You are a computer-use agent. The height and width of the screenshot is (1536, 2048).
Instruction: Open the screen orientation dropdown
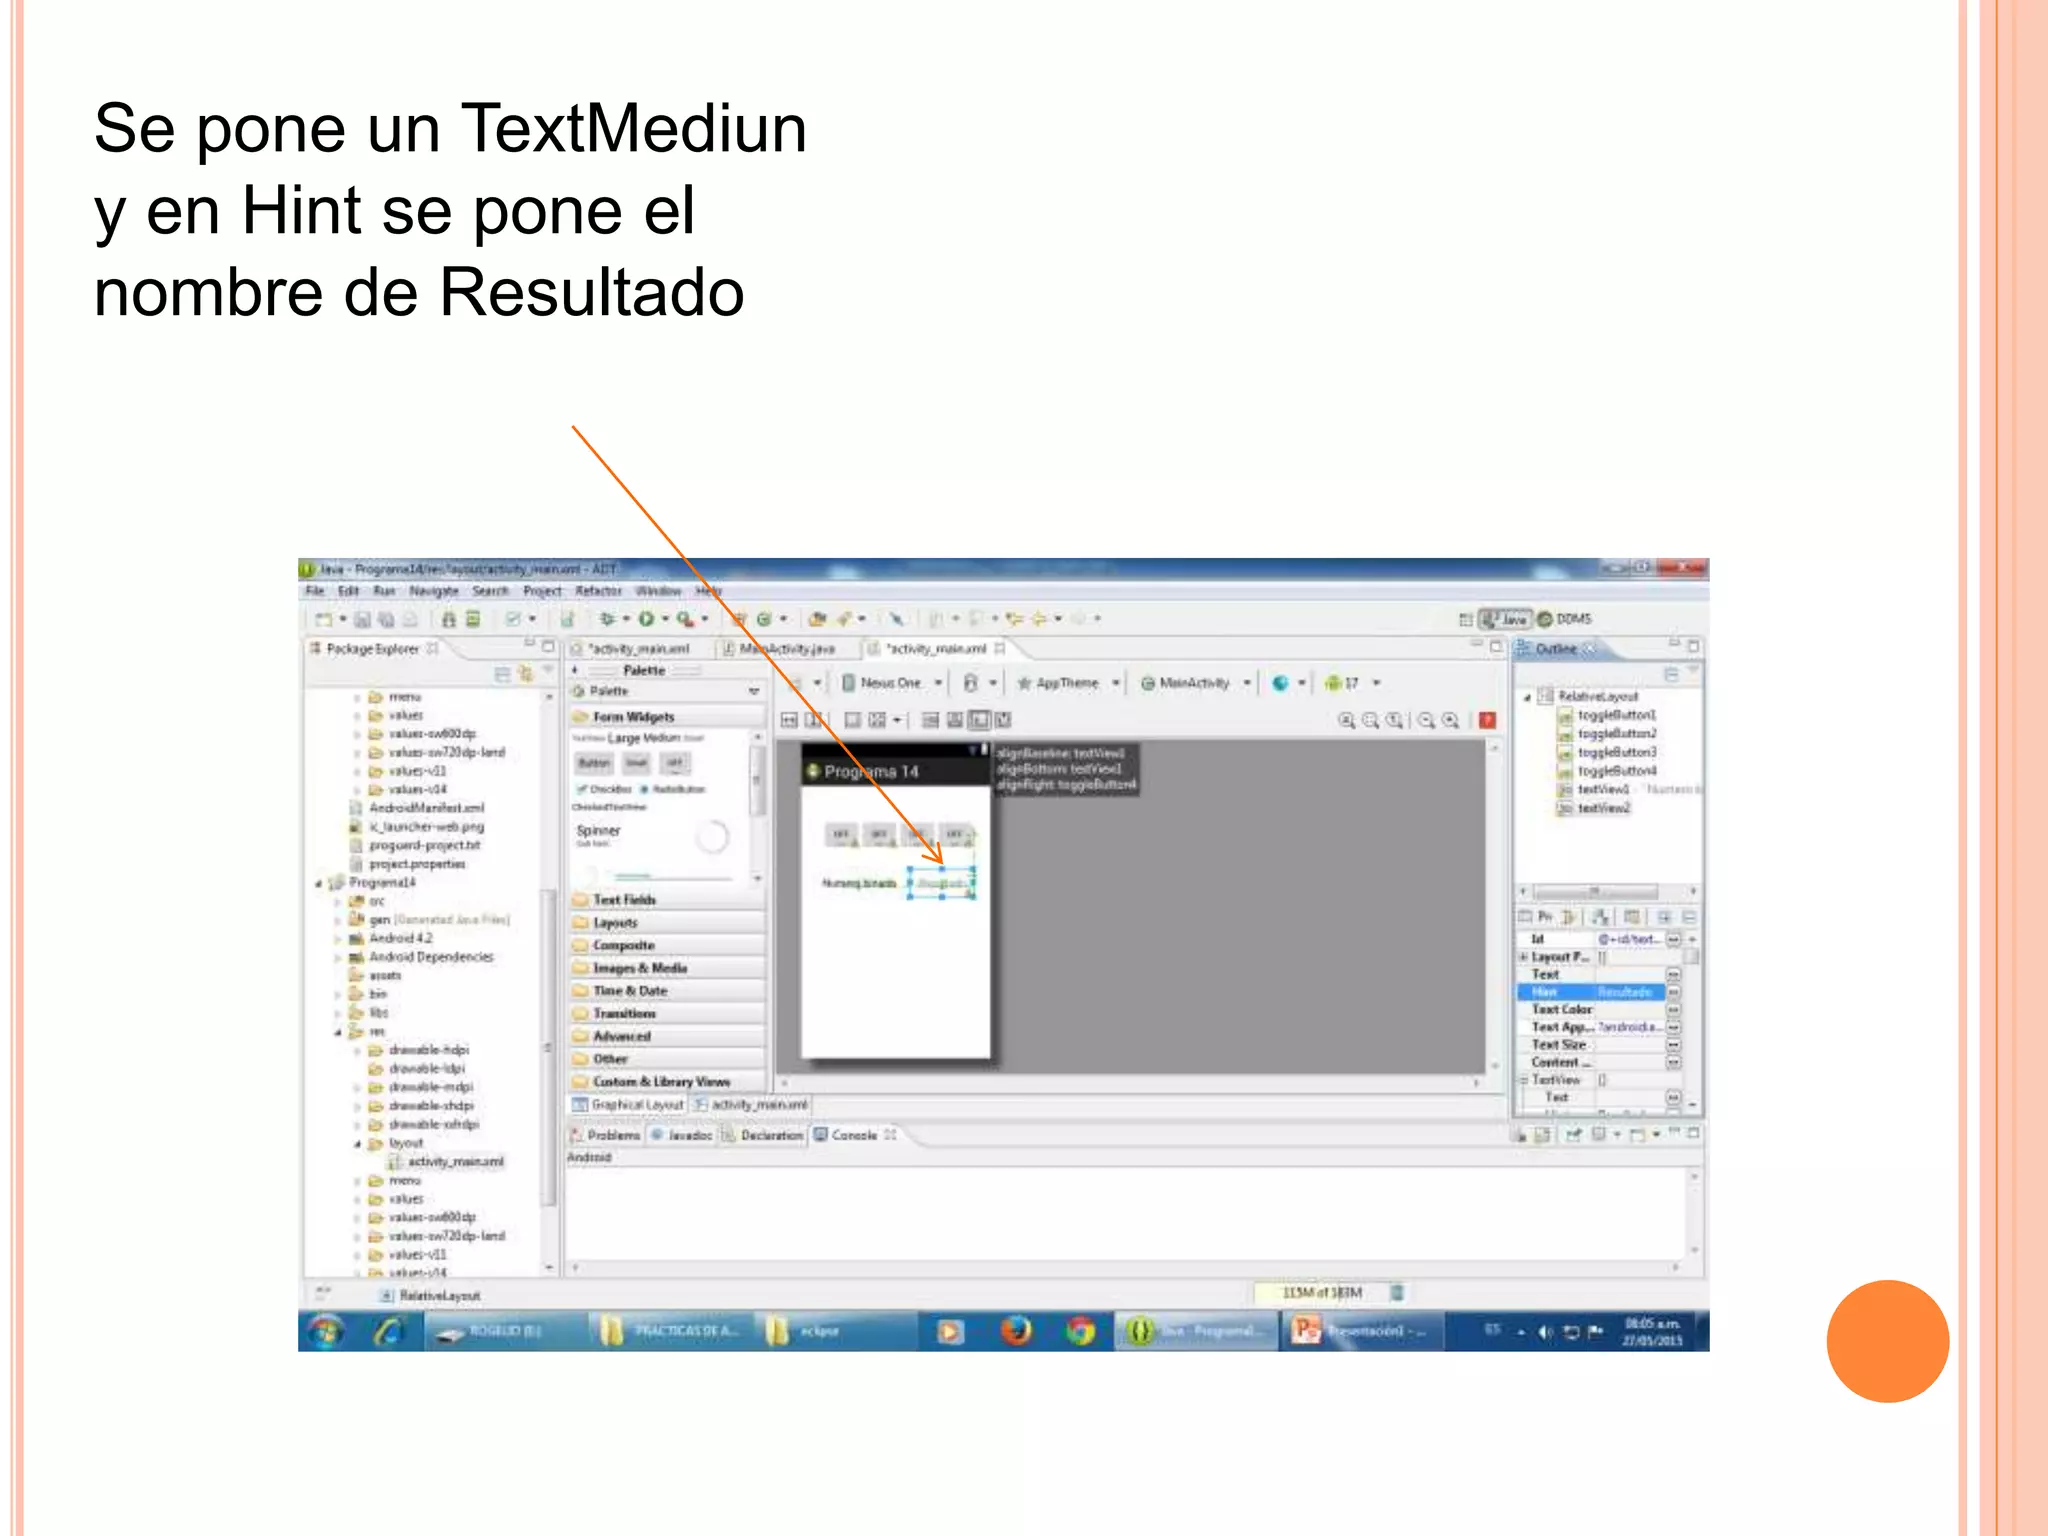point(979,683)
